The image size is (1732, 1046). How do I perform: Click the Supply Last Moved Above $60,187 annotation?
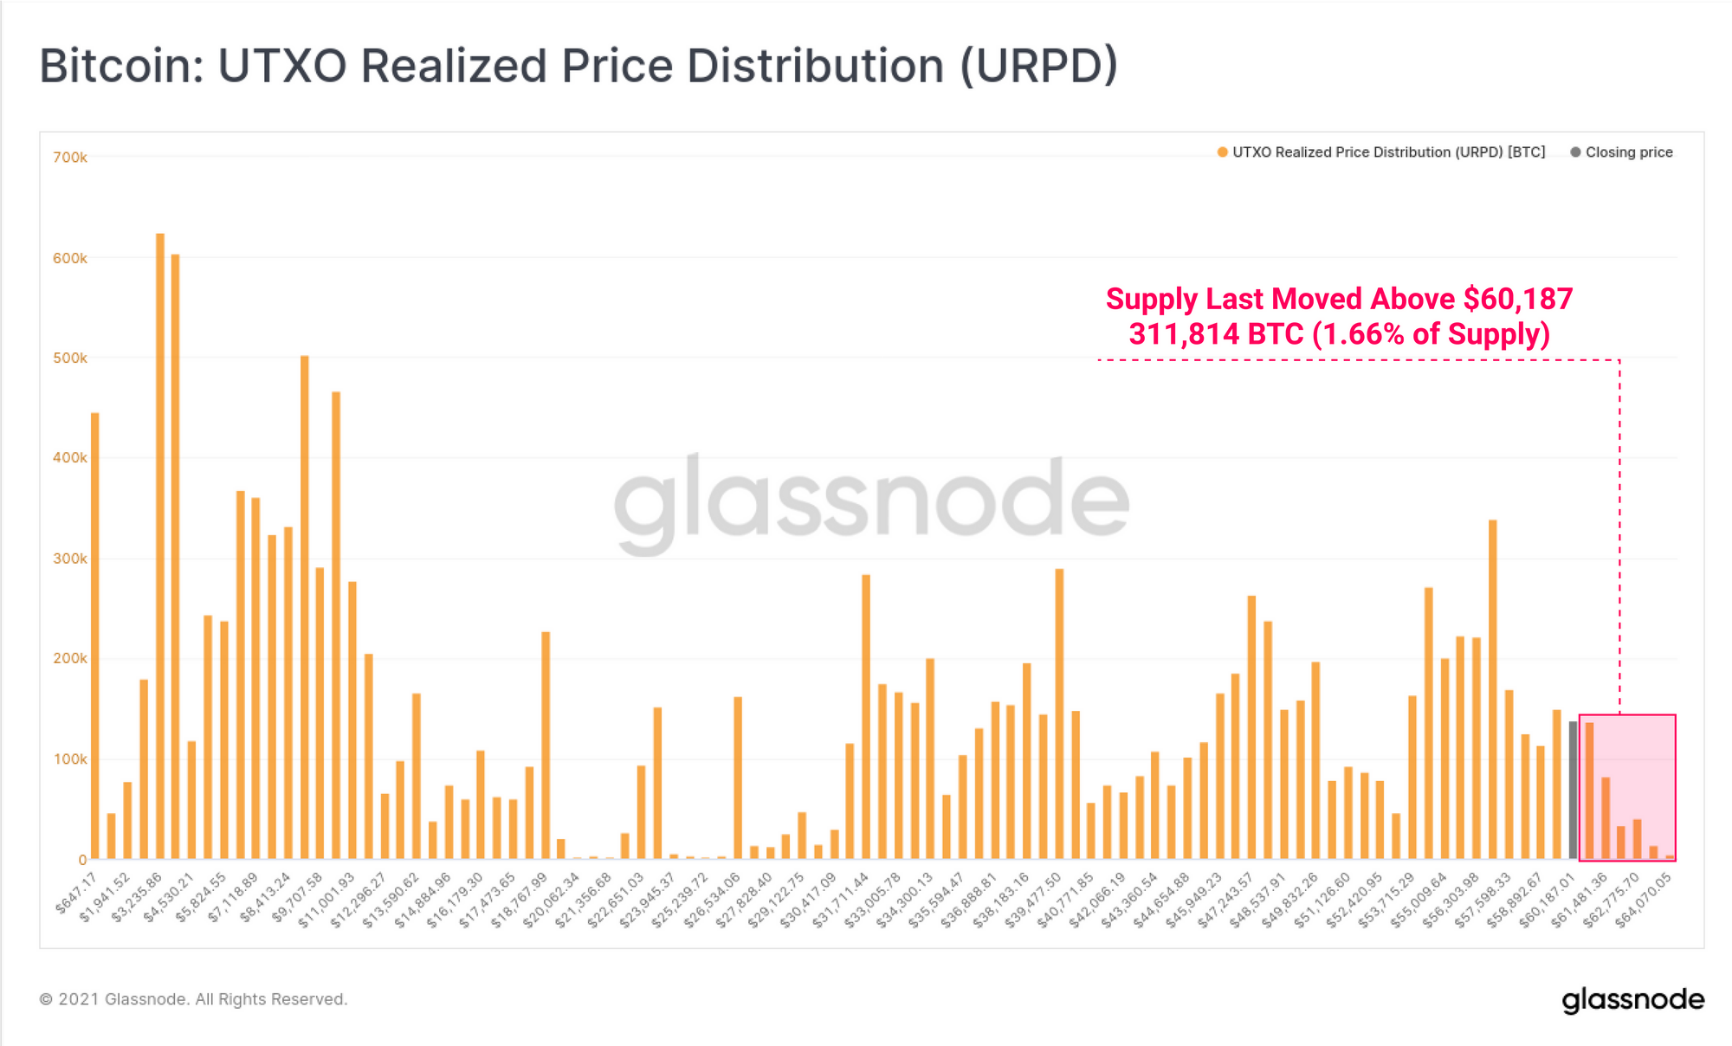[1339, 299]
